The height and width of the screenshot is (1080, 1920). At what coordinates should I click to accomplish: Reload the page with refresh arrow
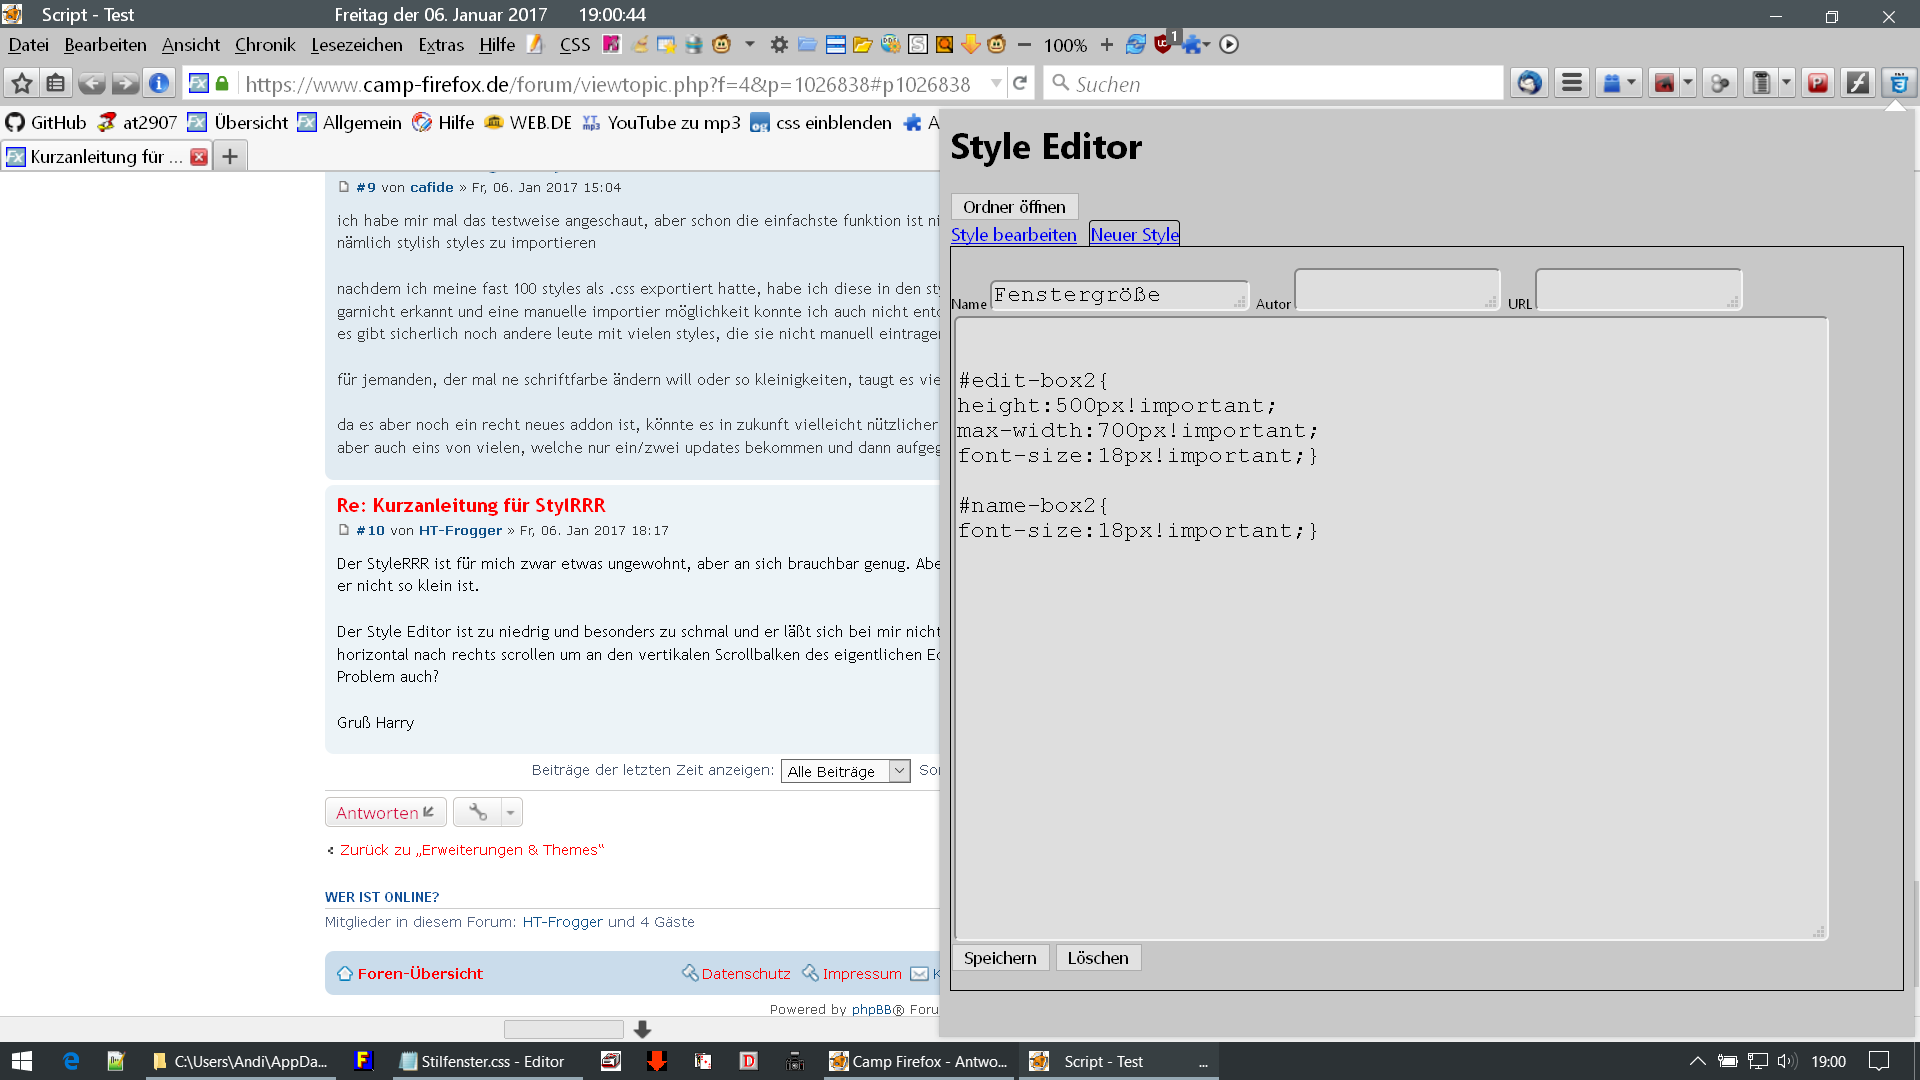[1020, 84]
